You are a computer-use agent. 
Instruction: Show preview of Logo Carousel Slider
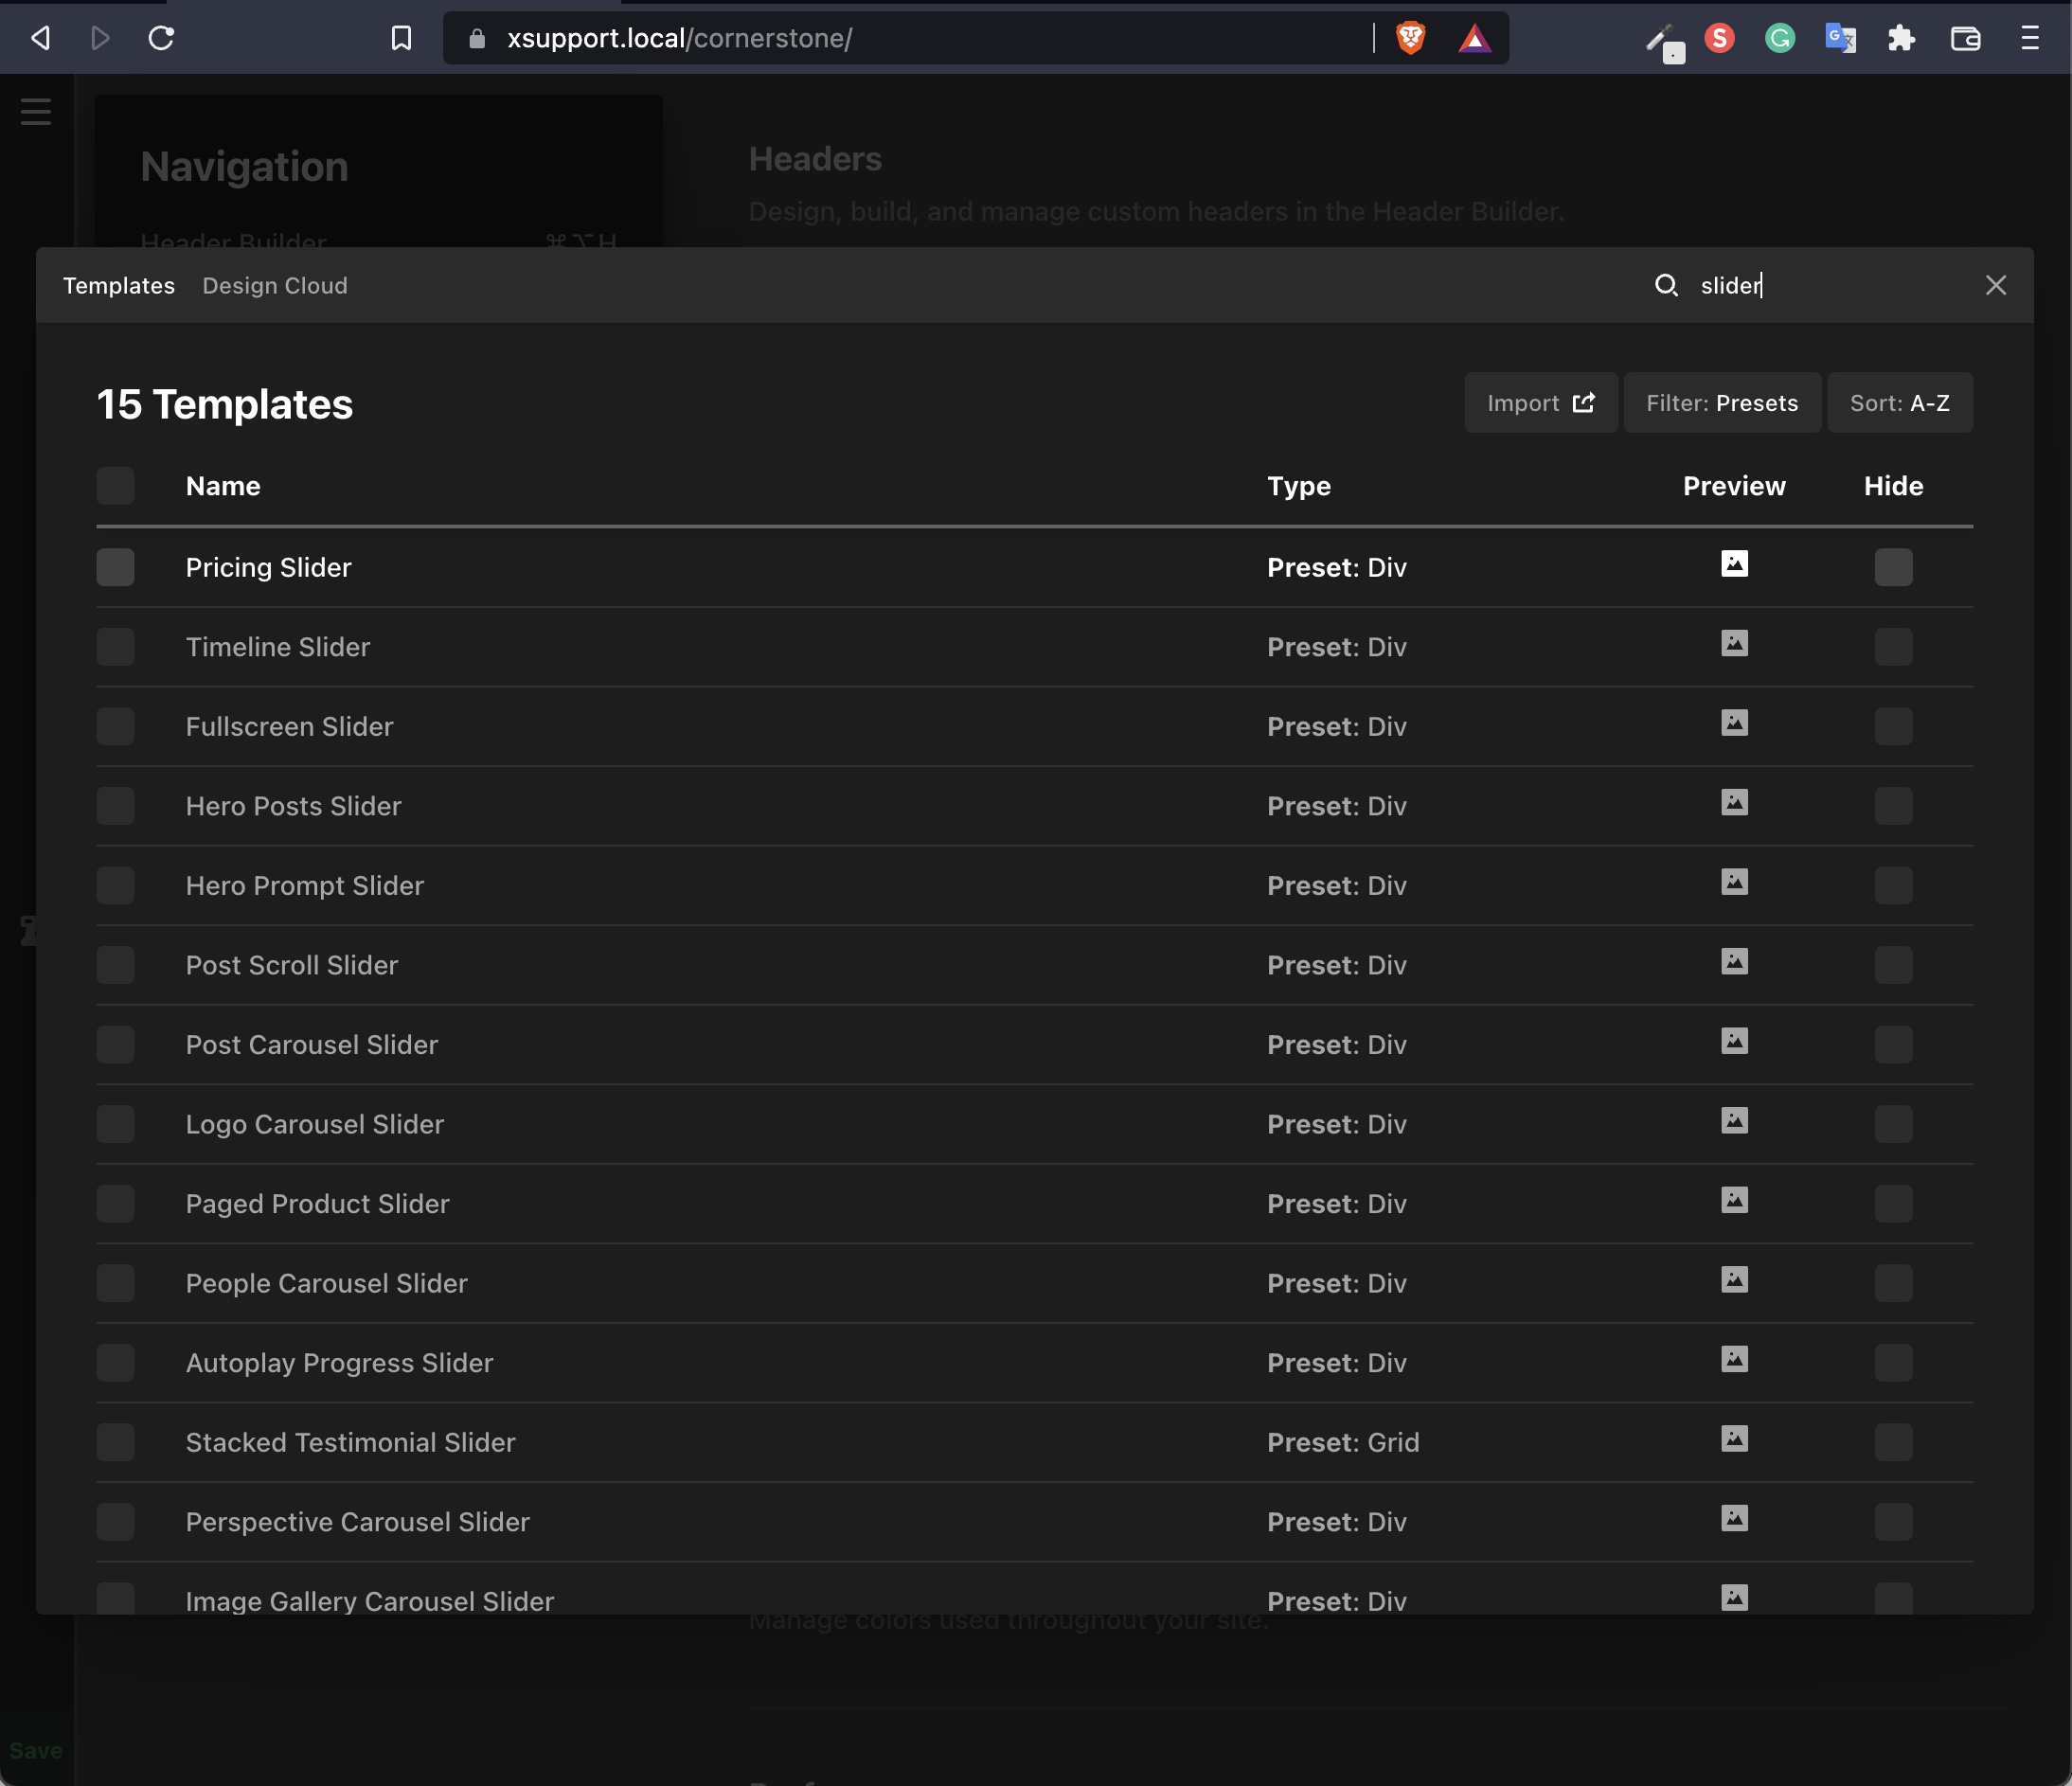pyautogui.click(x=1734, y=1121)
